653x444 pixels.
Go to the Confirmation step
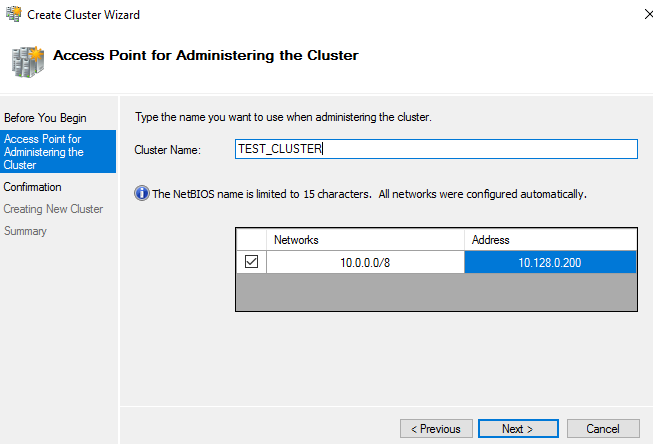(x=32, y=187)
